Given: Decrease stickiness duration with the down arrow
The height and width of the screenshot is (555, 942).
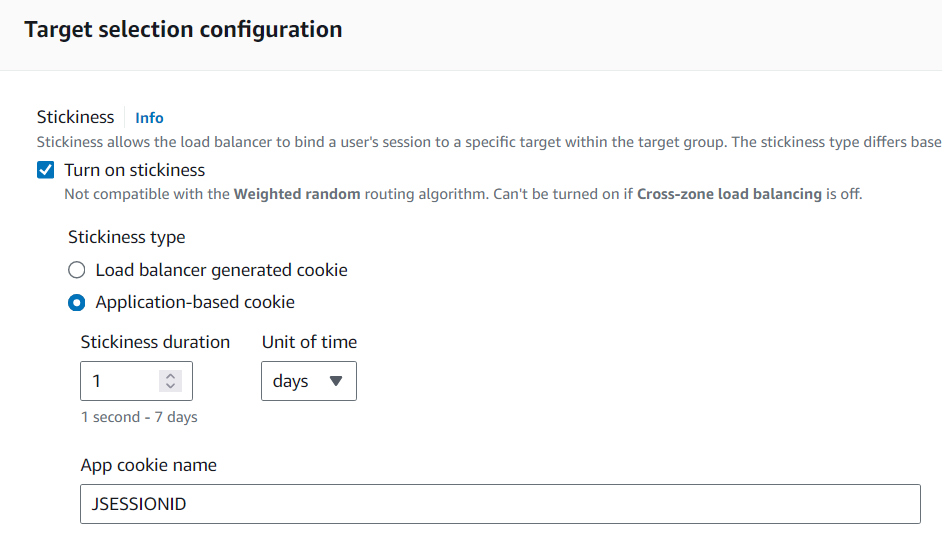Looking at the screenshot, I should pos(171,386).
